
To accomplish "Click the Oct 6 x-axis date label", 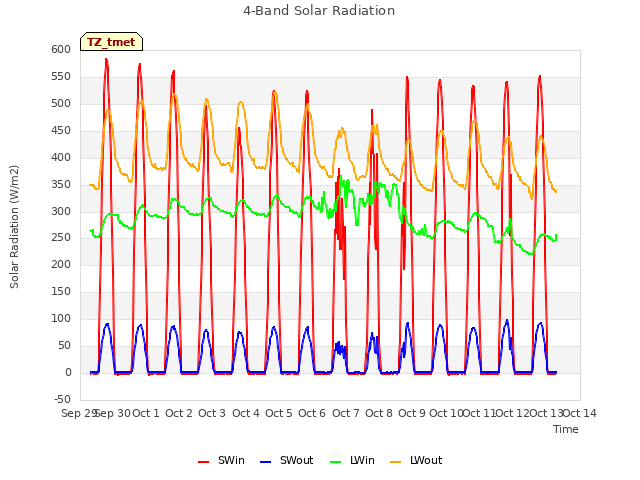I will (x=312, y=413).
